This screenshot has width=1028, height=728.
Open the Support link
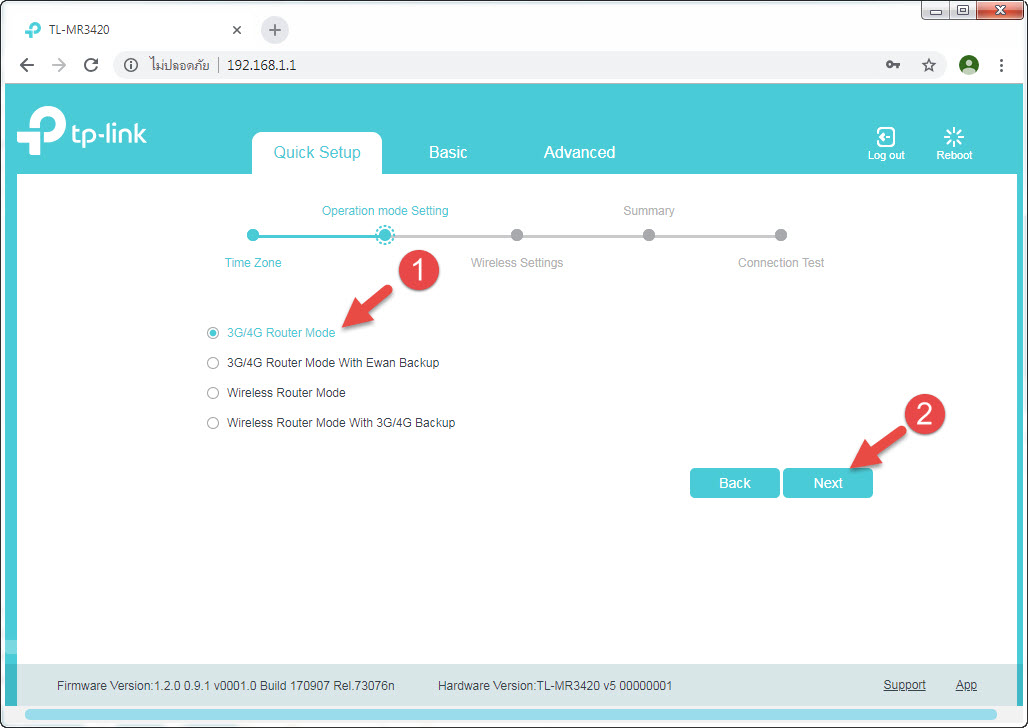coord(904,685)
